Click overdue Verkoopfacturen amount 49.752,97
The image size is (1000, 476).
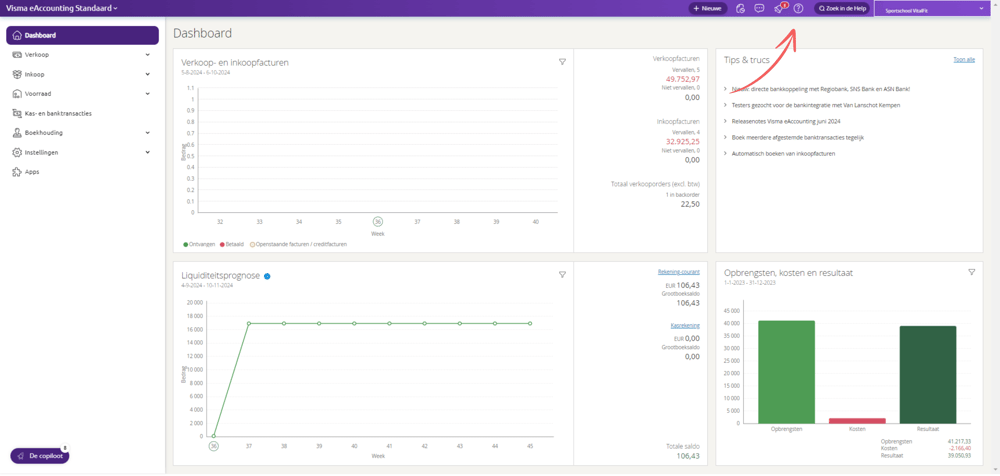pyautogui.click(x=682, y=79)
